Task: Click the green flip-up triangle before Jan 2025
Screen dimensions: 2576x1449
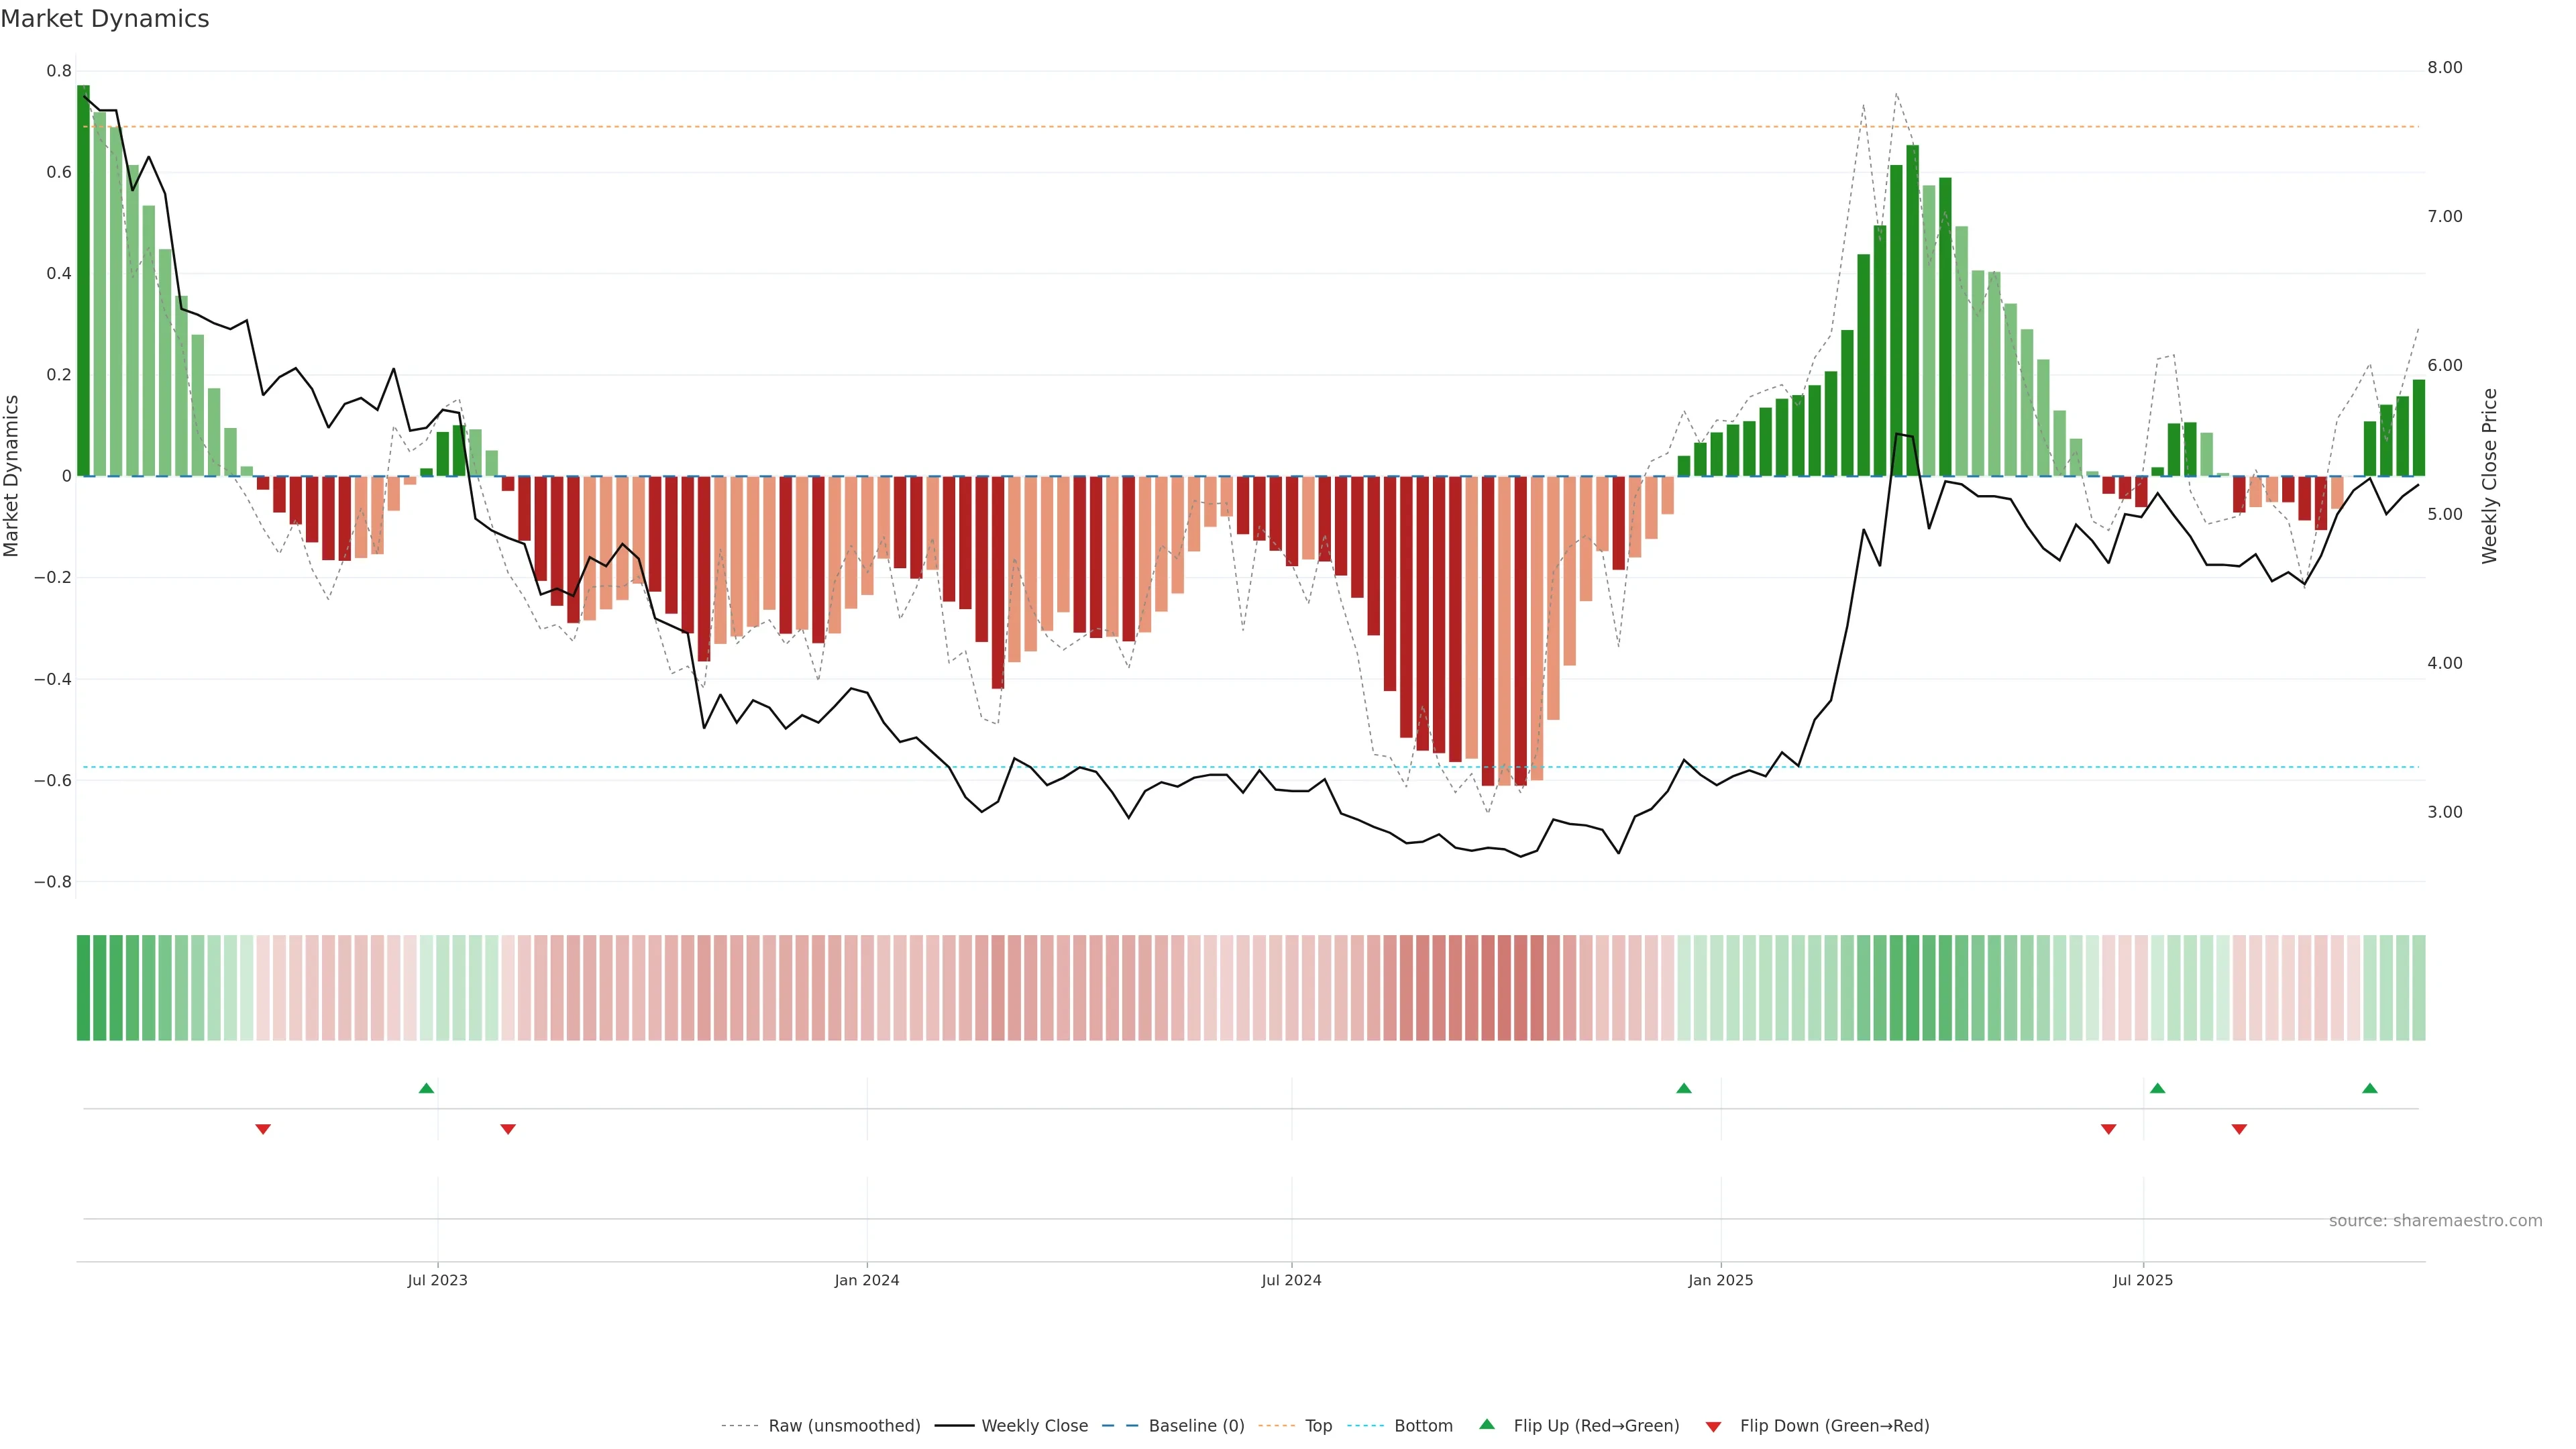Action: pyautogui.click(x=1684, y=1088)
